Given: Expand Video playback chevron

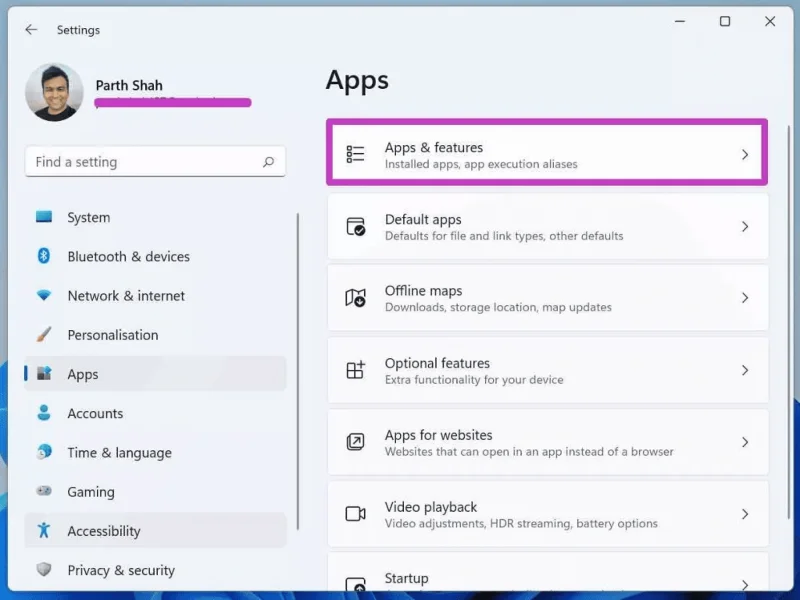Looking at the screenshot, I should tap(745, 514).
